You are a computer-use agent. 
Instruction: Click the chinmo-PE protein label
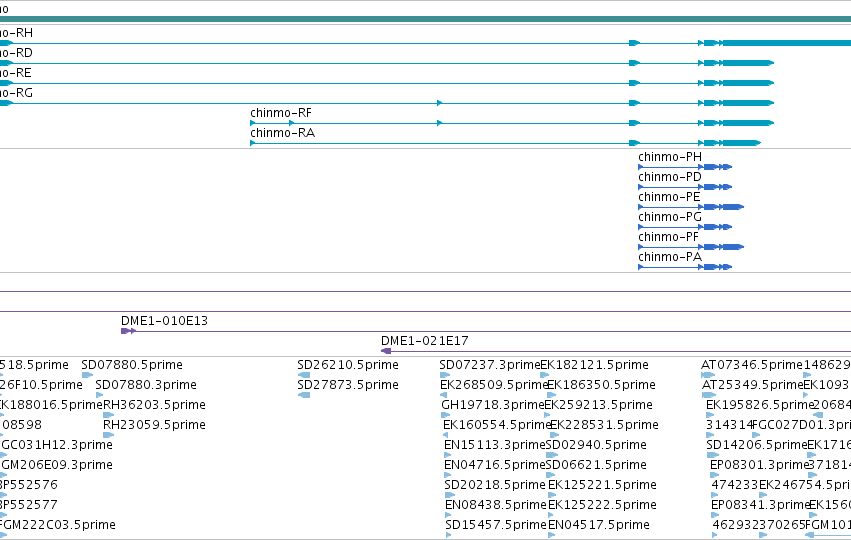pos(669,197)
